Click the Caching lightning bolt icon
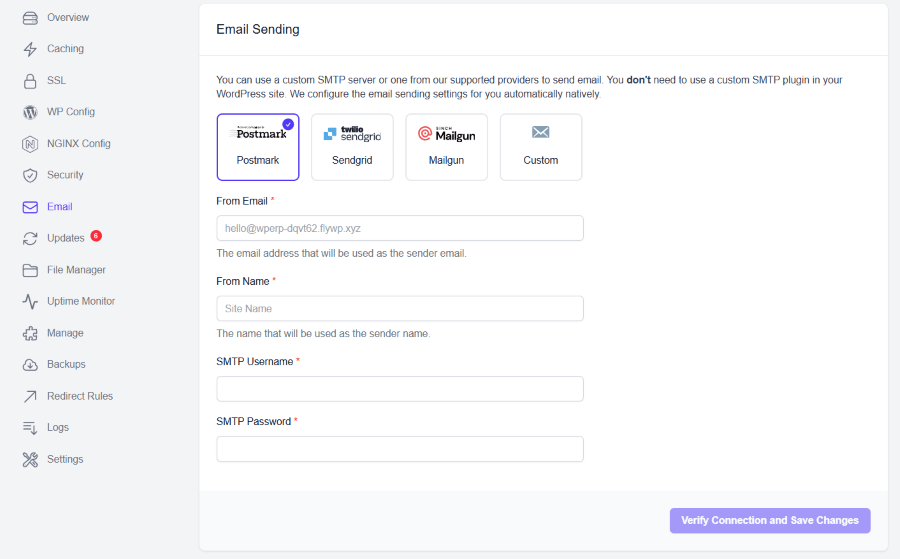 [30, 49]
